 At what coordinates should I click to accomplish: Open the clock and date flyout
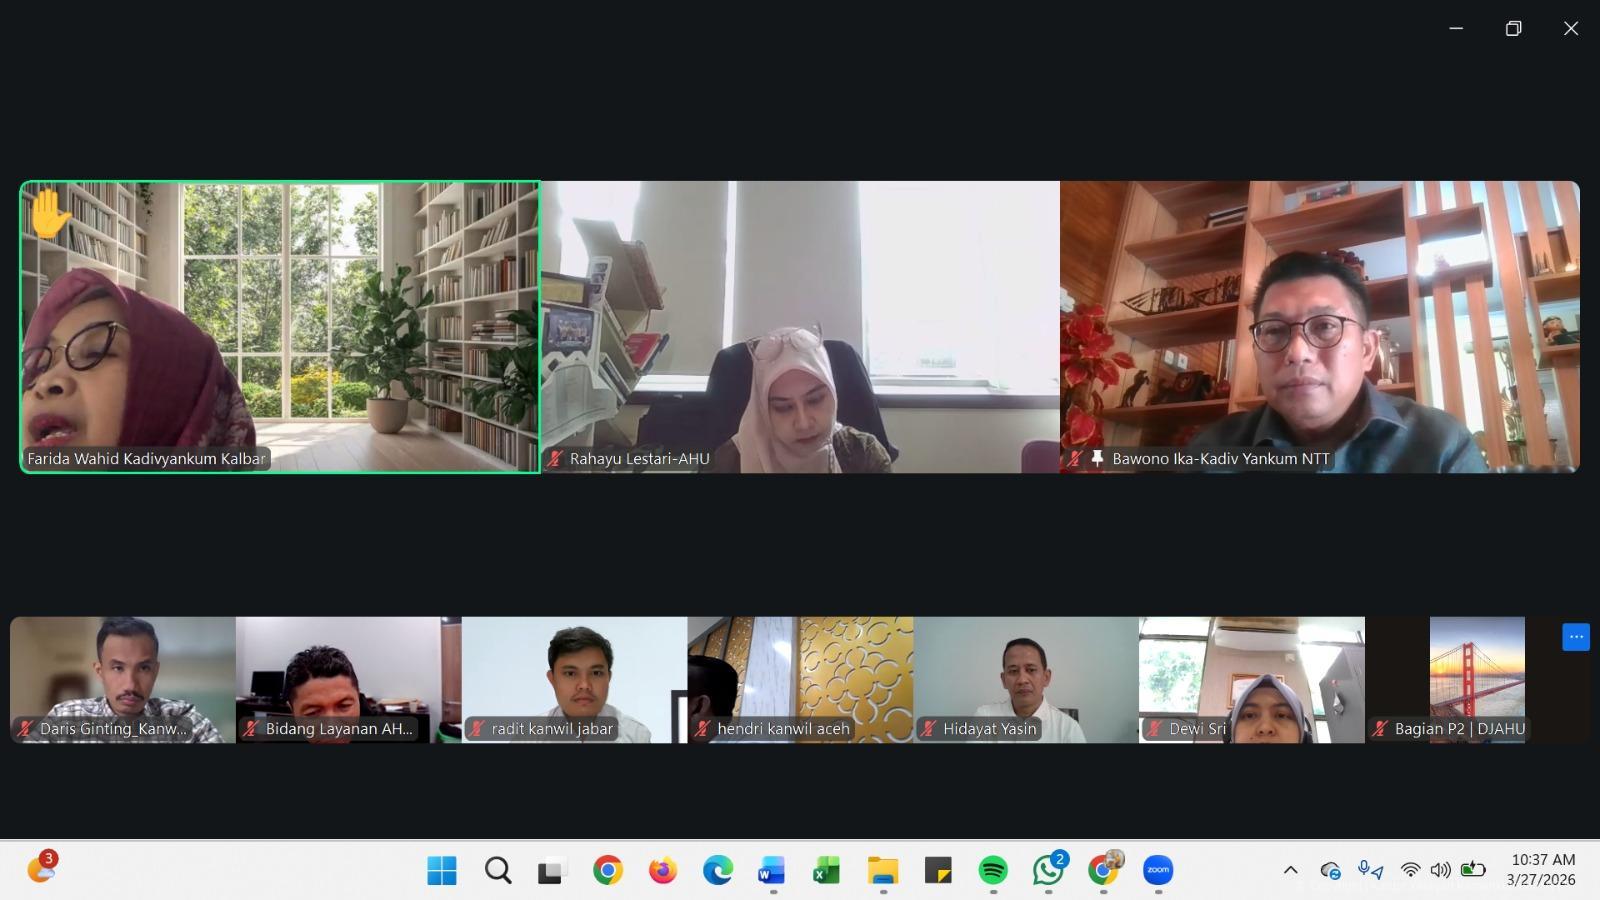tap(1542, 870)
